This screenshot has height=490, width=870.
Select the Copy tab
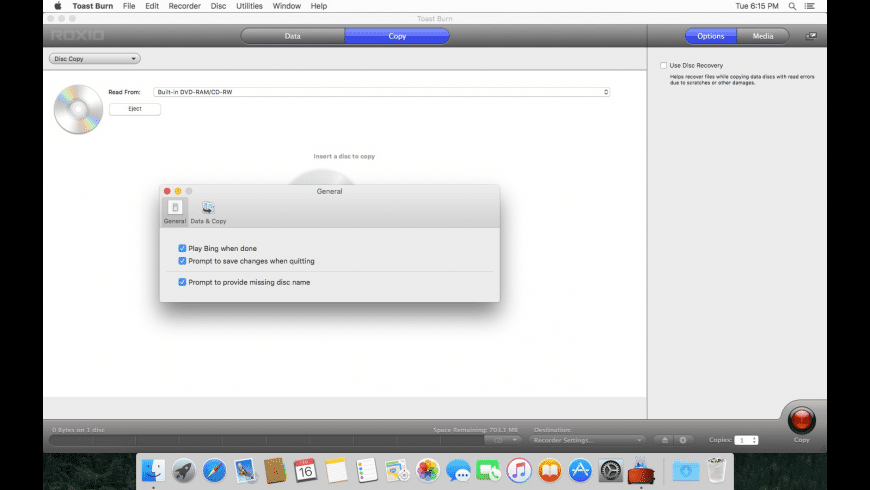[x=397, y=36]
